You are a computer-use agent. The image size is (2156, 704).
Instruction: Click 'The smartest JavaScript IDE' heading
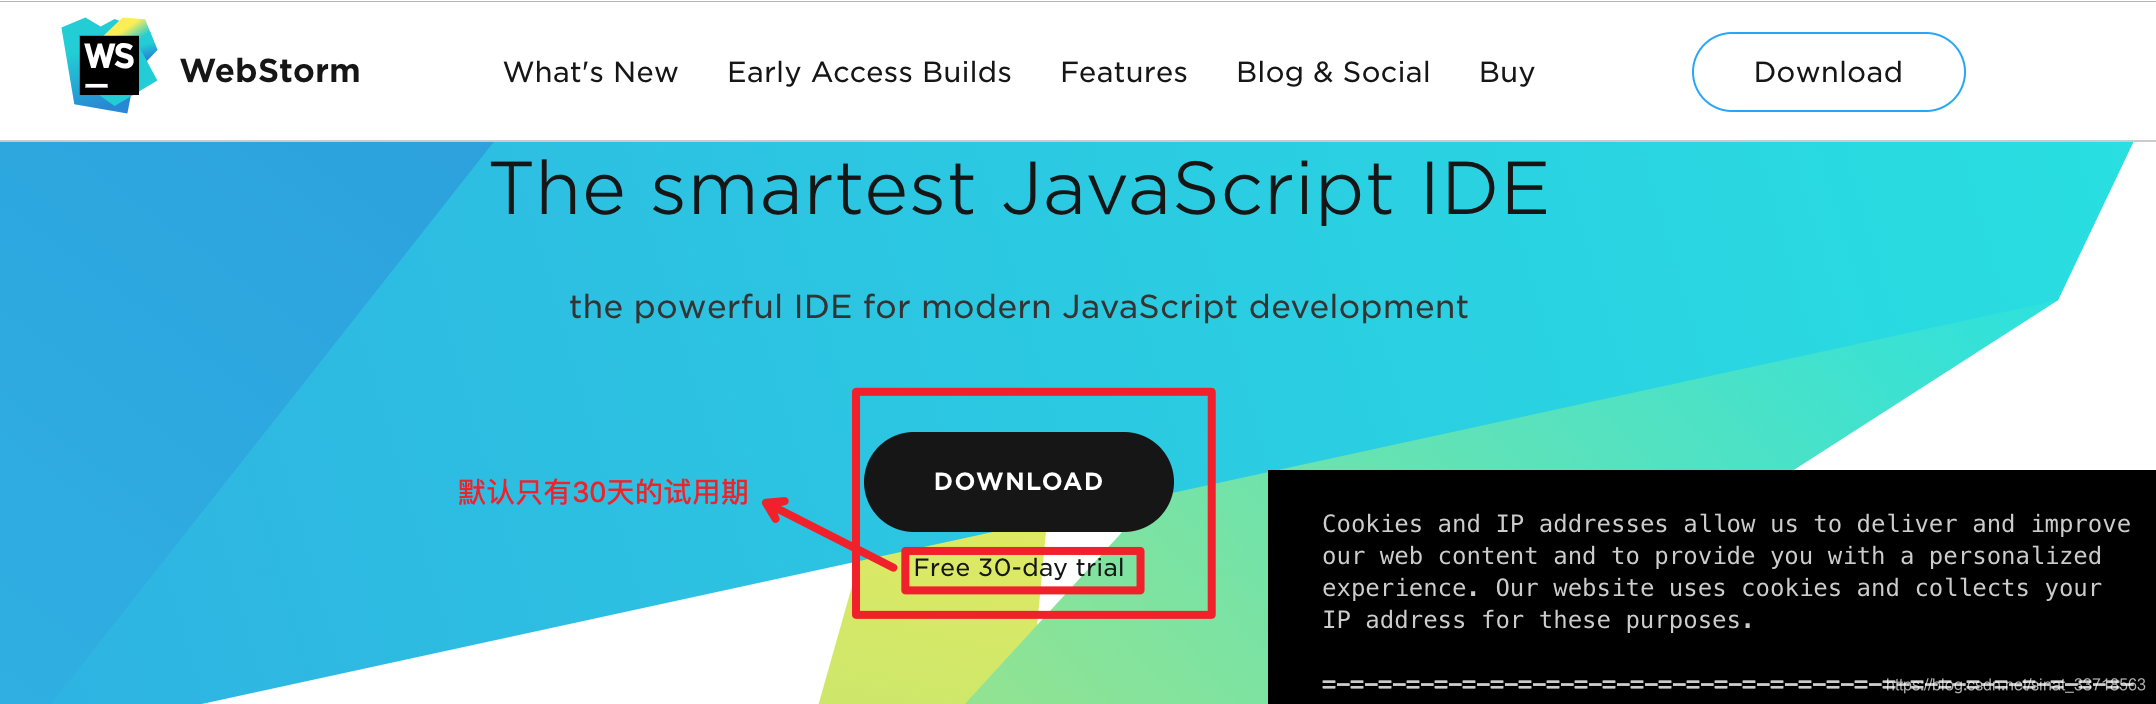1019,188
